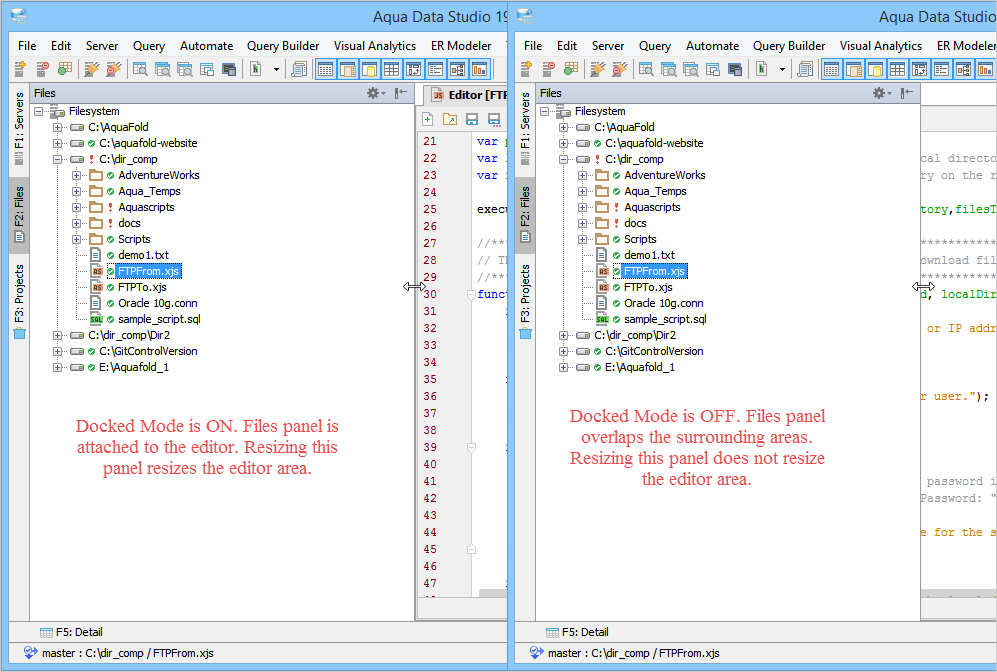The width and height of the screenshot is (997, 672).
Task: Click the connect plug icon in right window
Action: pos(598,69)
